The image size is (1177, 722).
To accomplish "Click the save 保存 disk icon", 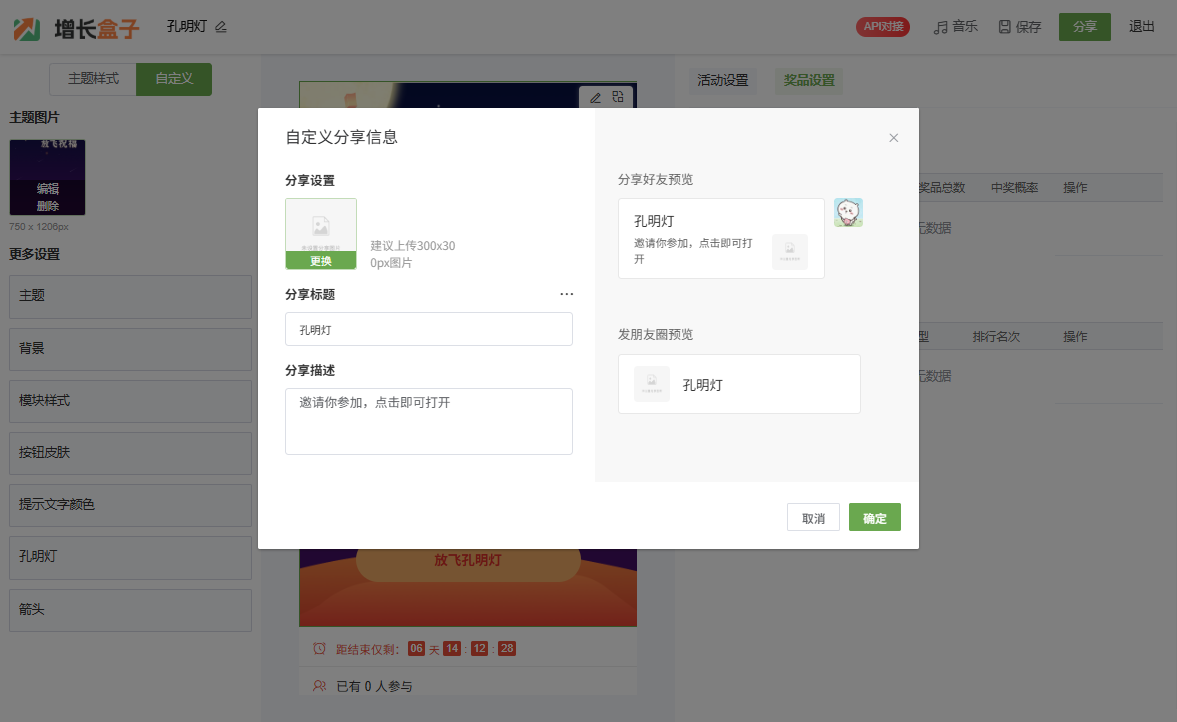I will [x=1004, y=27].
